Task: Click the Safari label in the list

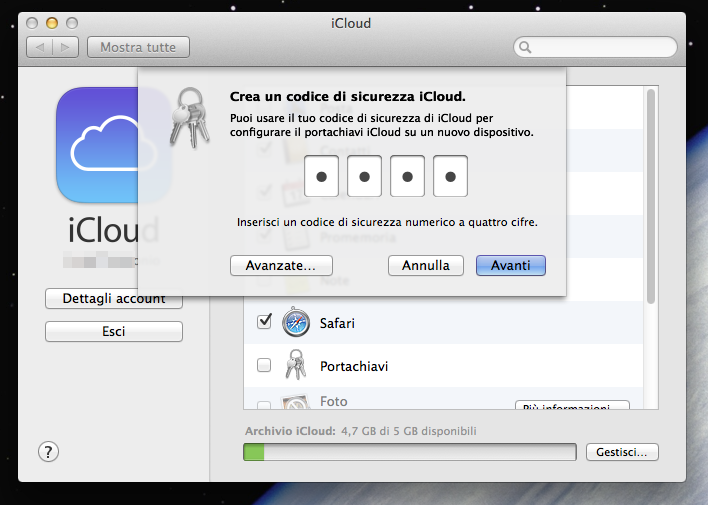Action: 337,323
